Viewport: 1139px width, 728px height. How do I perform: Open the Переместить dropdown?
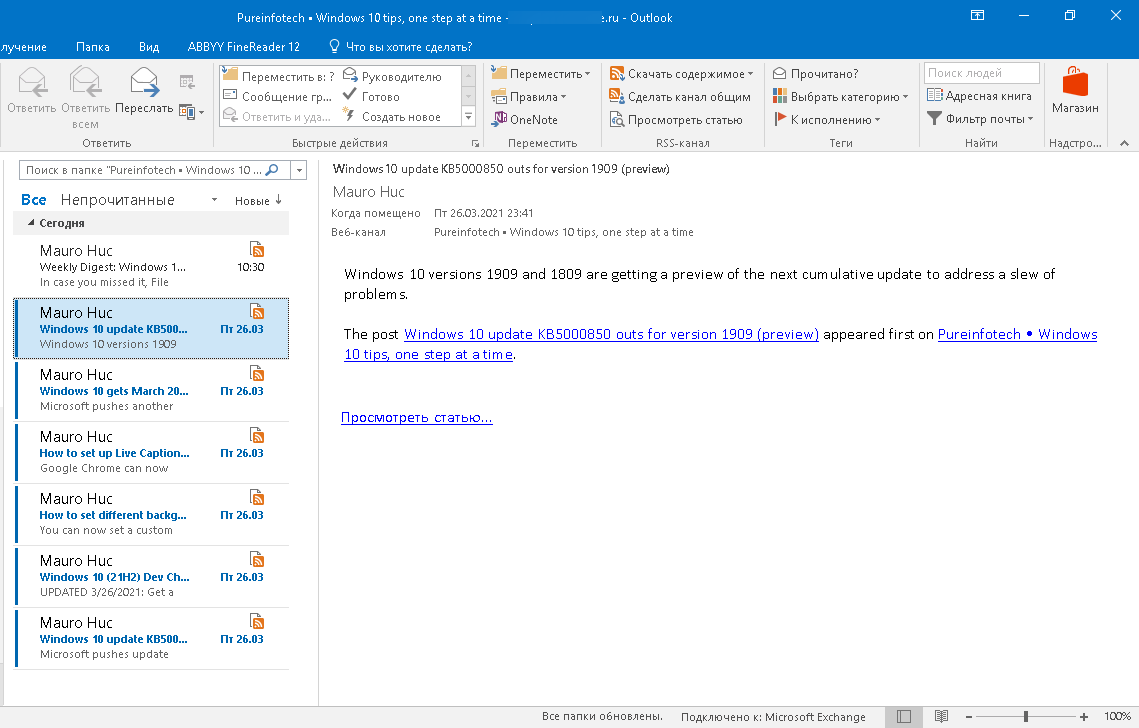(x=540, y=73)
